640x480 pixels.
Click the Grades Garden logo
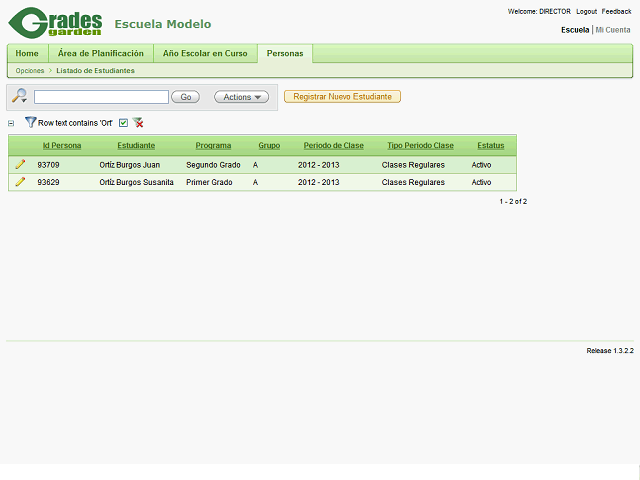click(x=55, y=23)
